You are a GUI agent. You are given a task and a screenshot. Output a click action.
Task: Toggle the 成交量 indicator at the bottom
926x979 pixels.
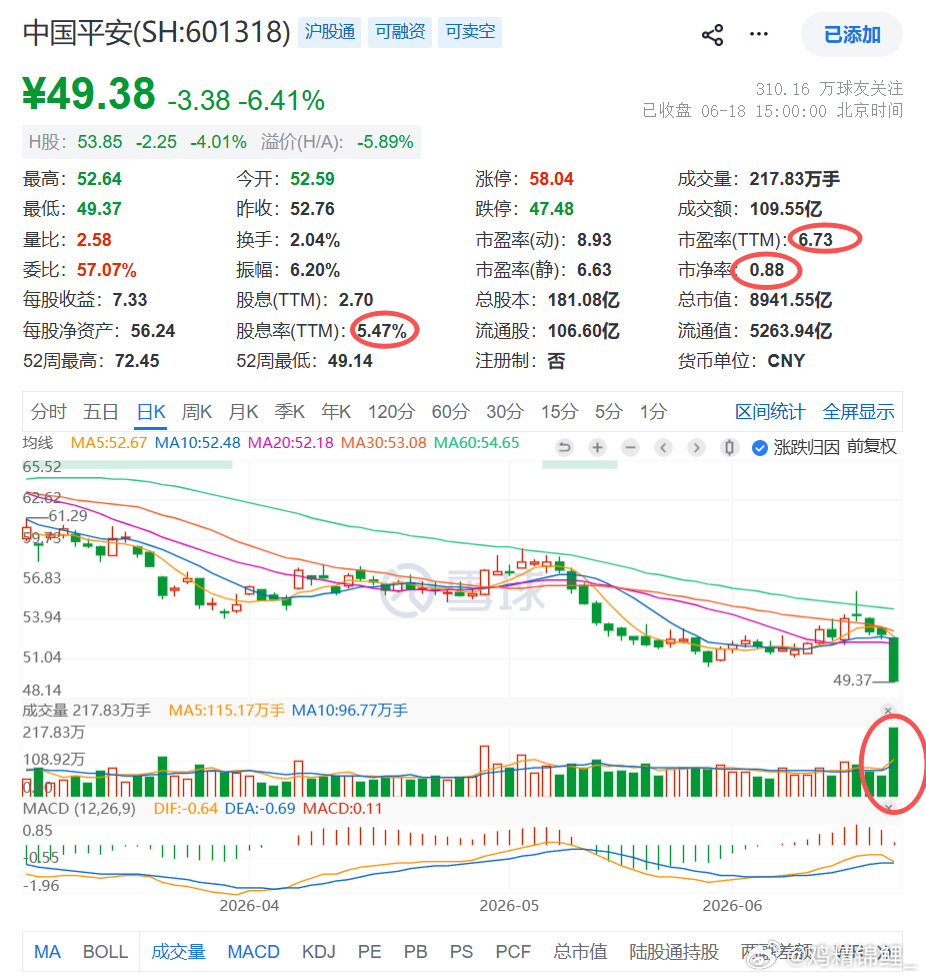[179, 952]
